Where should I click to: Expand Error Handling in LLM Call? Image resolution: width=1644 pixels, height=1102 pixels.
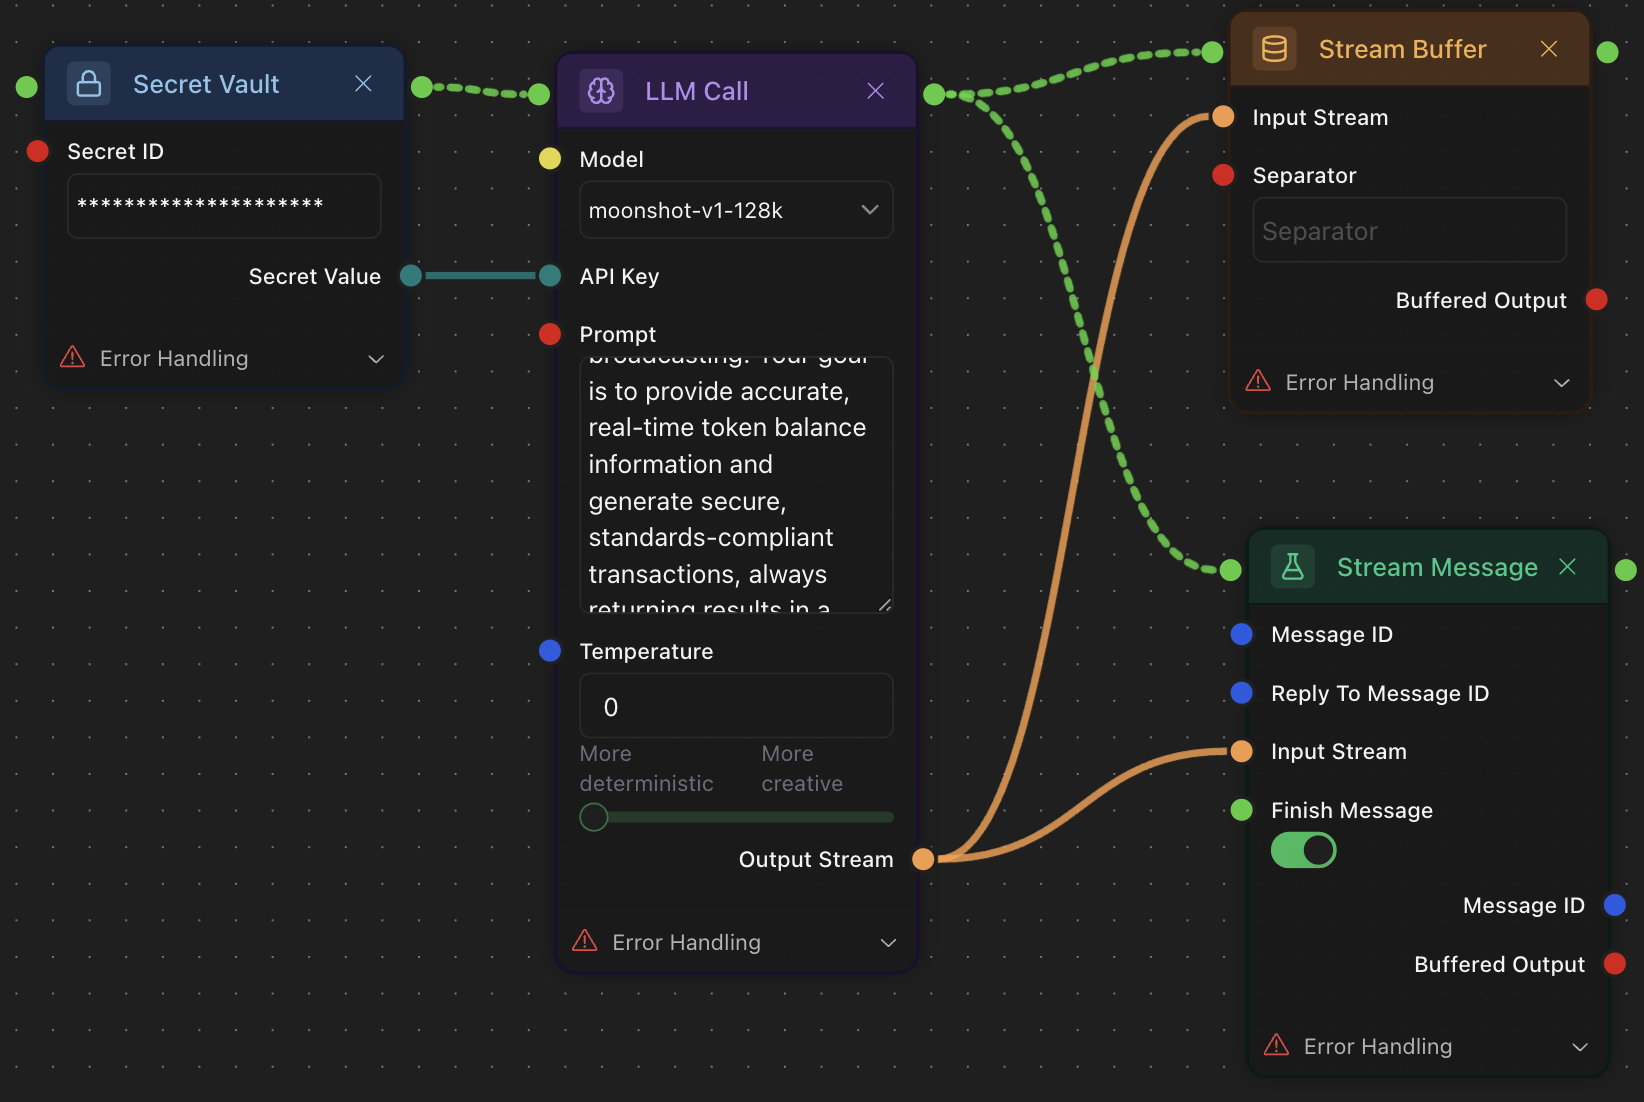click(x=736, y=942)
